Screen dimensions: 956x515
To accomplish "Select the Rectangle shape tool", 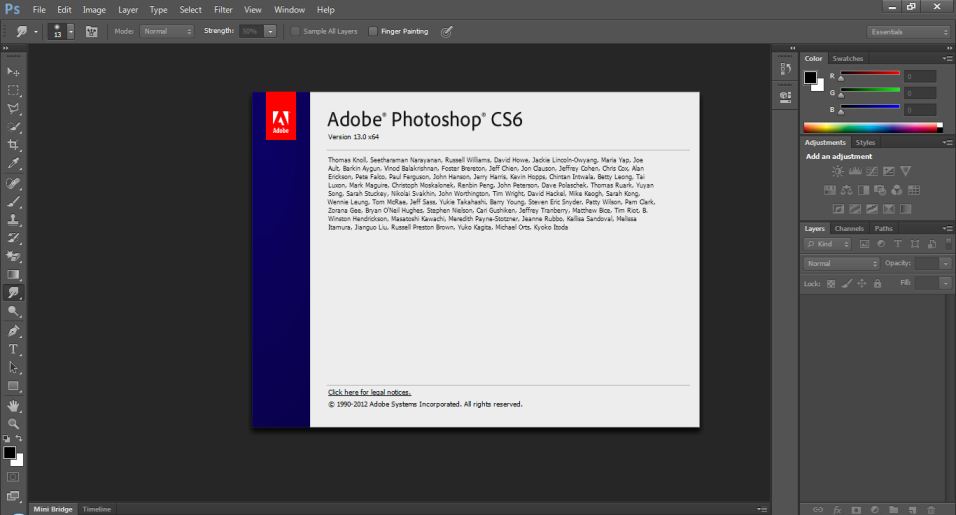I will coord(13,386).
